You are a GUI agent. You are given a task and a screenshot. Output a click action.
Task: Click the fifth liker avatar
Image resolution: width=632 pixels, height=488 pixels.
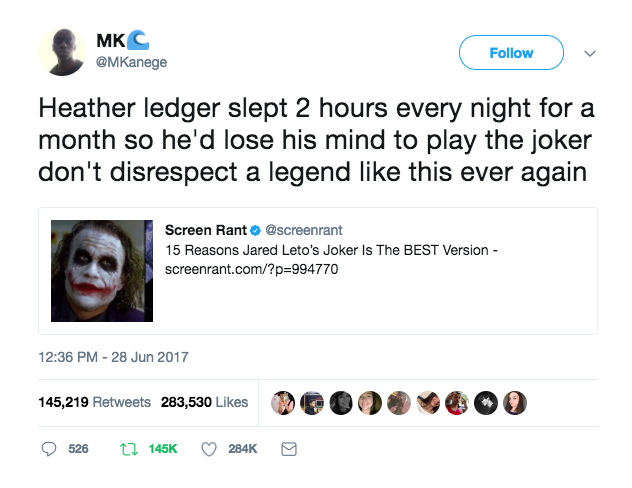point(399,402)
